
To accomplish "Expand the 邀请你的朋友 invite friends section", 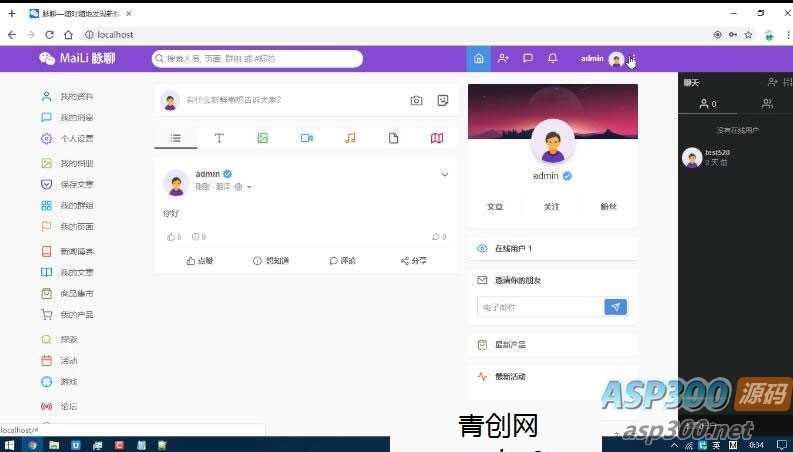I will click(x=552, y=280).
